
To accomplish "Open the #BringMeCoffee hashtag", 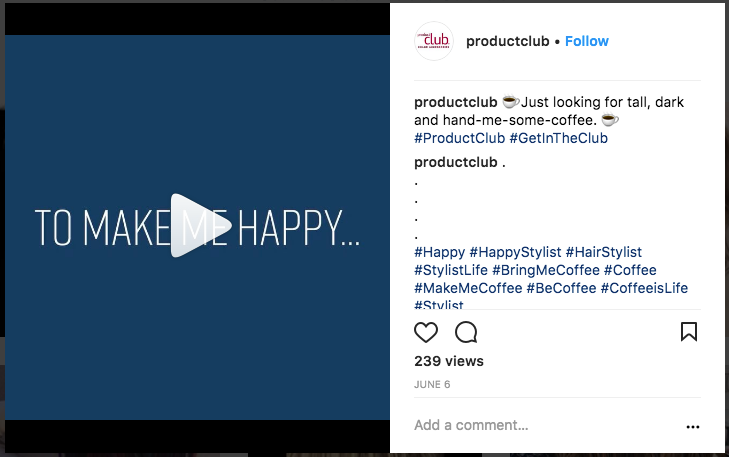I will coord(546,270).
